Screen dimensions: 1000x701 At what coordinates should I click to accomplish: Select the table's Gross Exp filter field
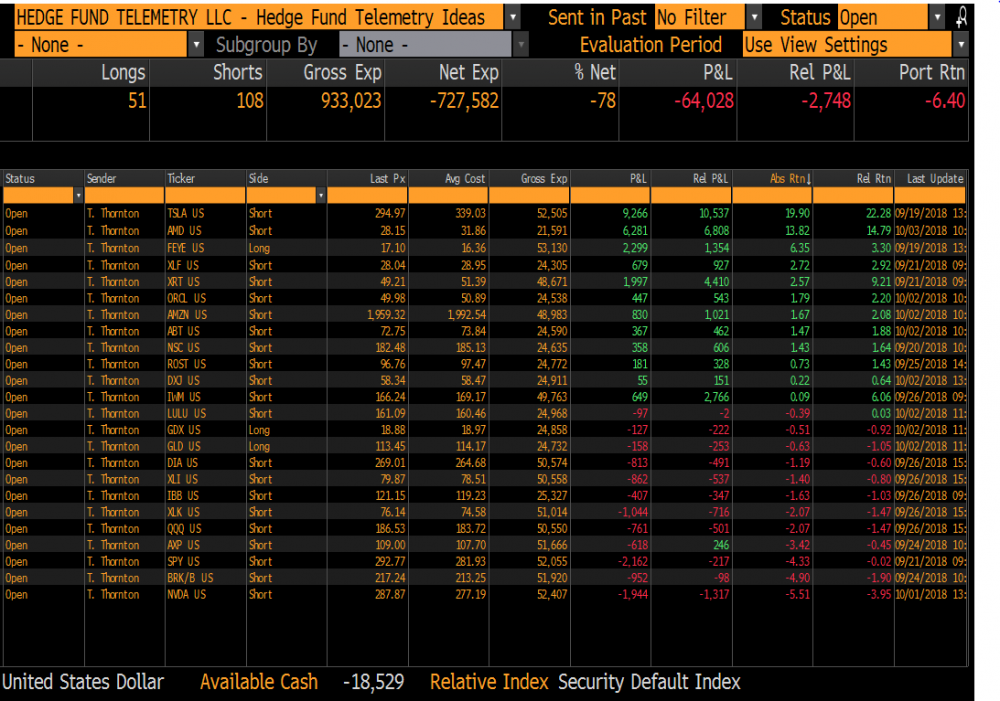point(529,195)
